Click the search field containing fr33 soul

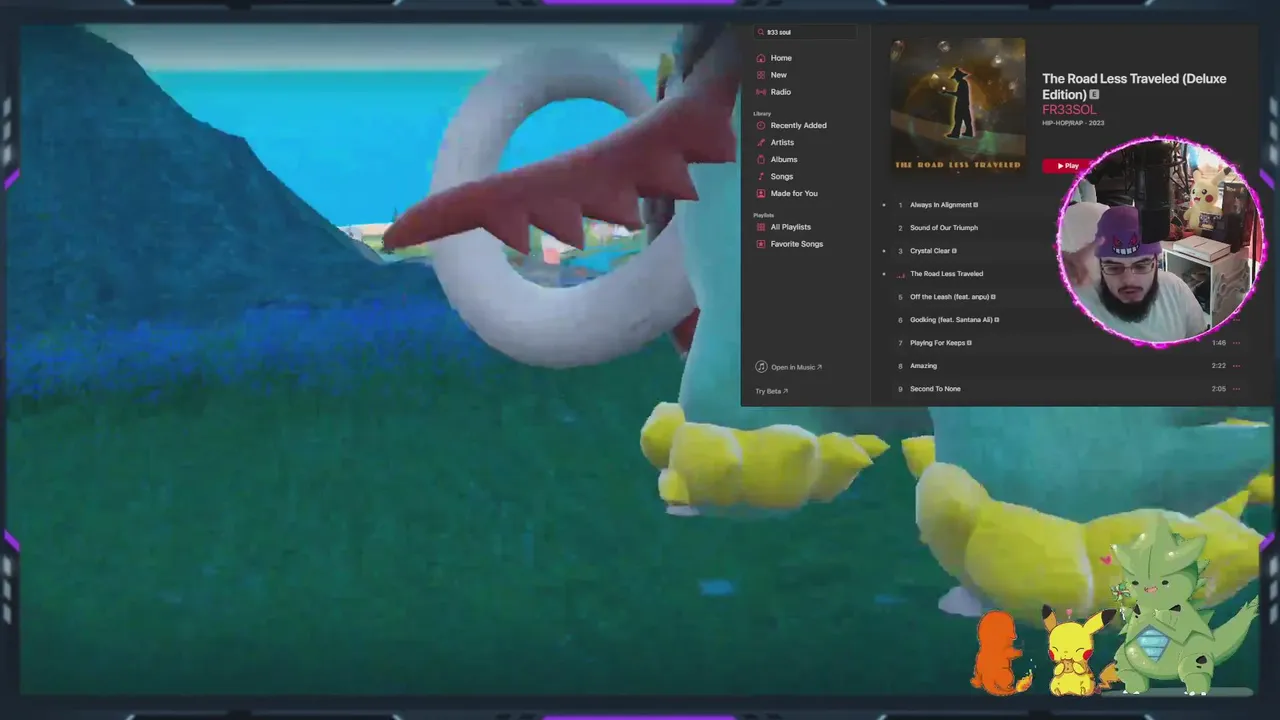805,32
